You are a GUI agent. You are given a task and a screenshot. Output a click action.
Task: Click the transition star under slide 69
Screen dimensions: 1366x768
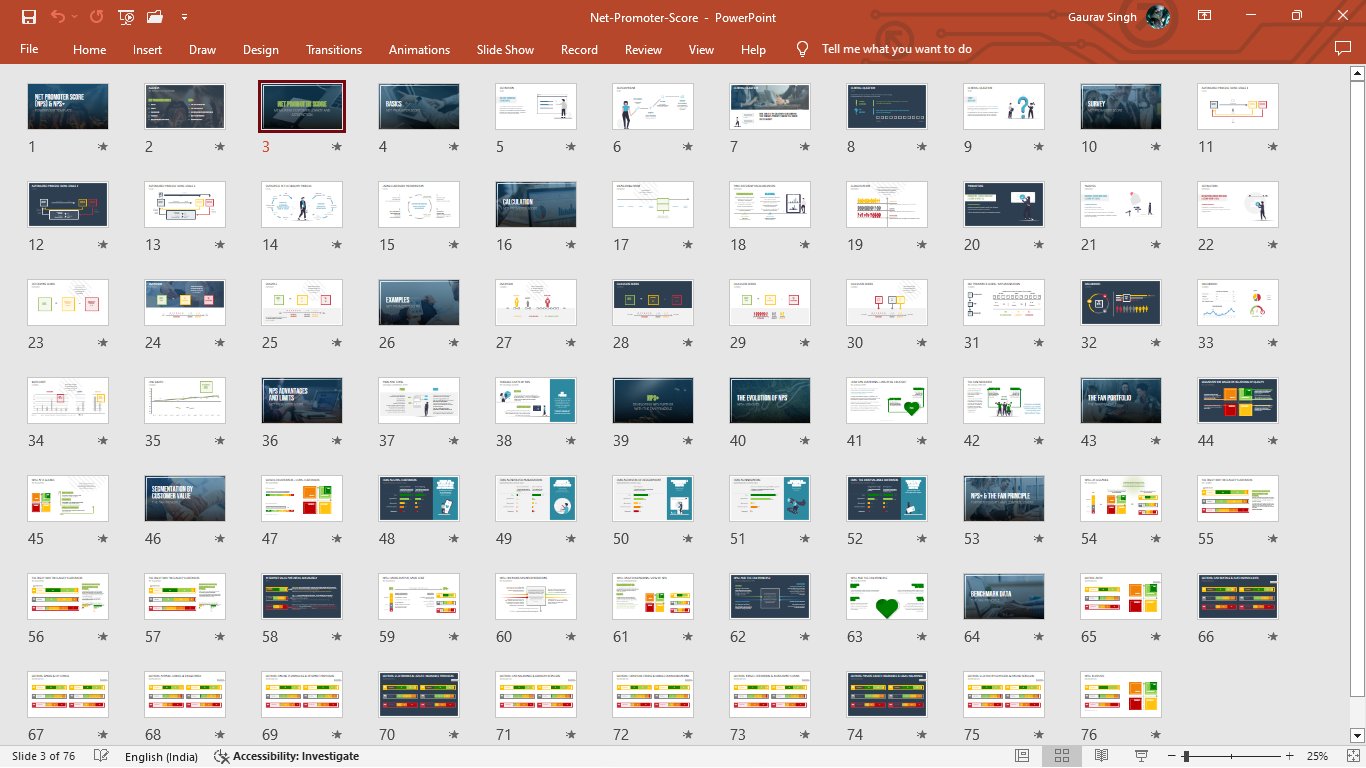[x=336, y=735]
